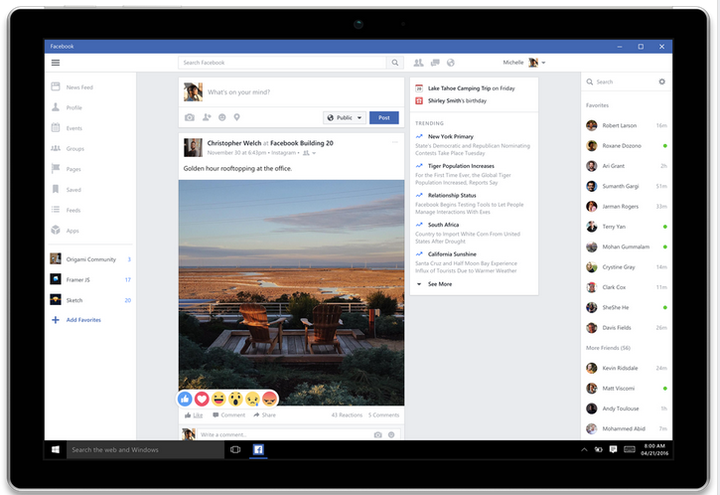The image size is (720, 495).
Task: Click the Windows Start button
Action: [x=56, y=450]
